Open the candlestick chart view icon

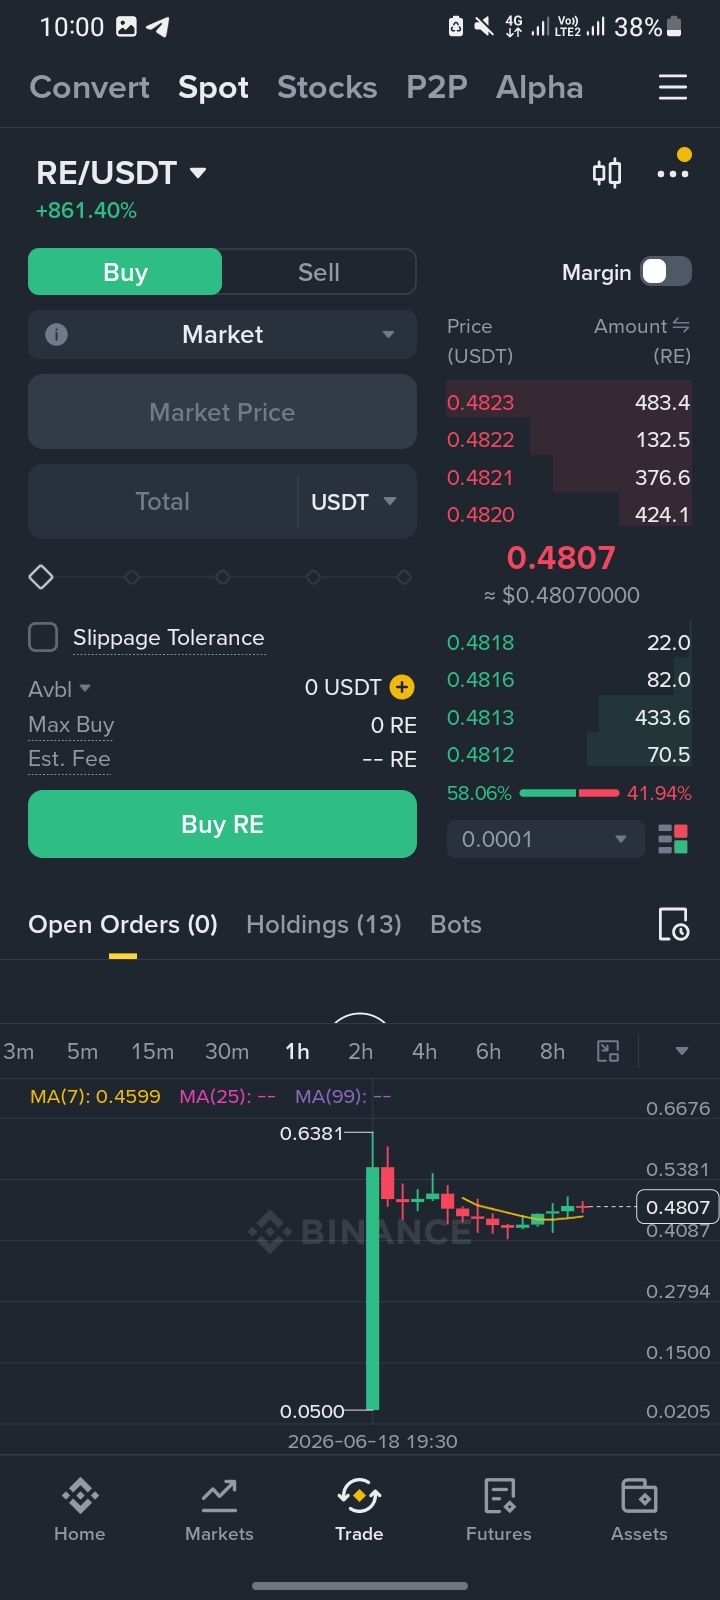click(607, 173)
